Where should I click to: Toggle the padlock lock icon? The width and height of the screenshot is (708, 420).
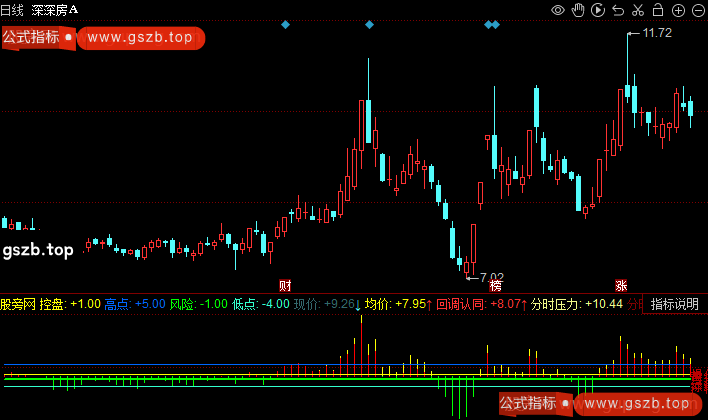tap(657, 10)
